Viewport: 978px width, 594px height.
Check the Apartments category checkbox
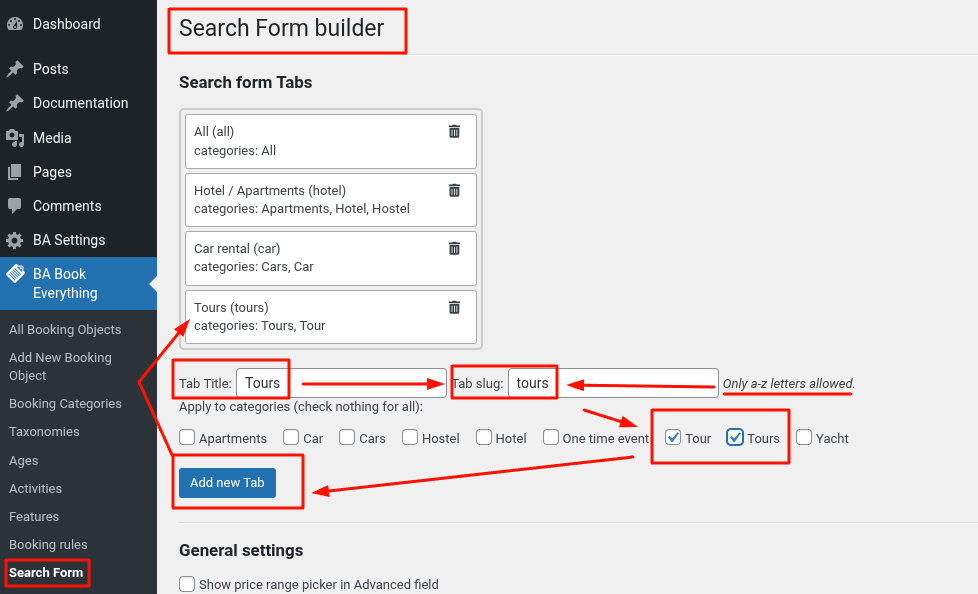click(x=187, y=437)
